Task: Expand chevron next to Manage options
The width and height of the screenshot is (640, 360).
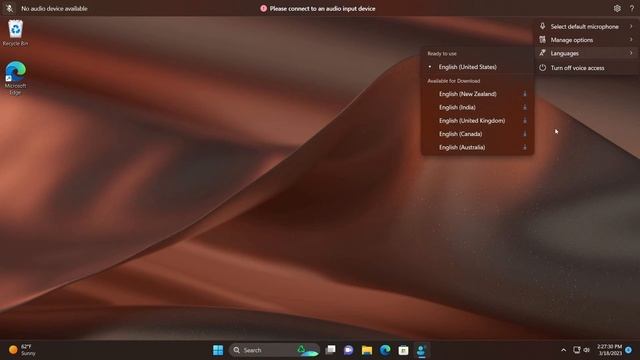Action: pos(631,40)
